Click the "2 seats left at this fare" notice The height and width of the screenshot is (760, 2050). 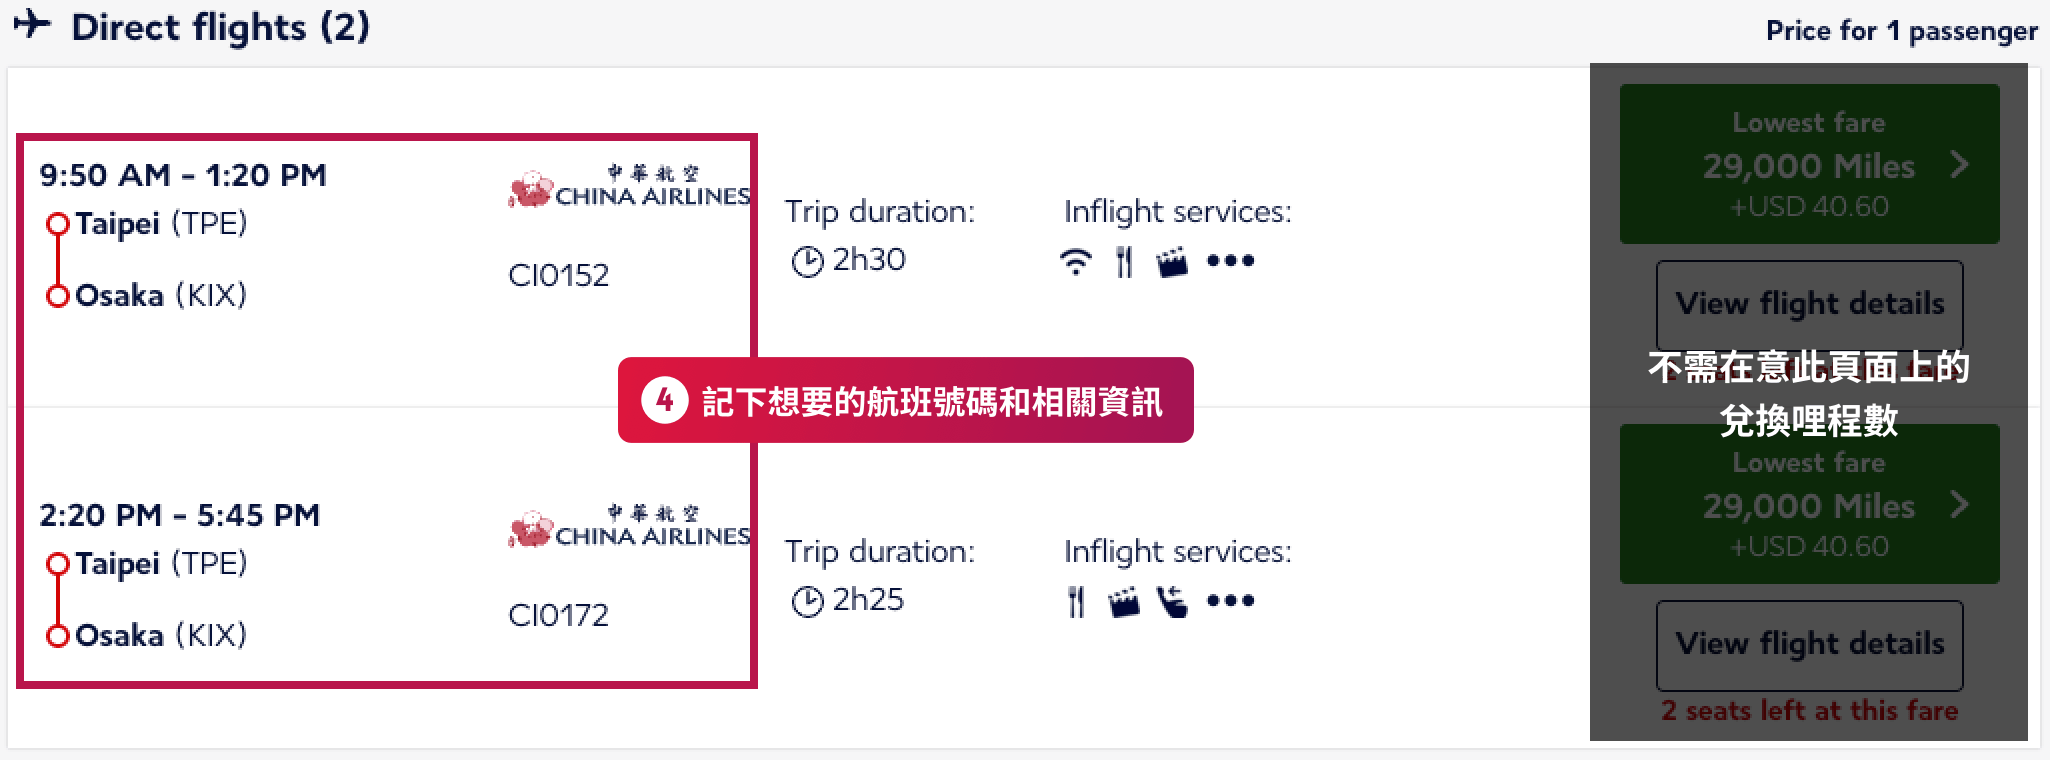click(1809, 710)
